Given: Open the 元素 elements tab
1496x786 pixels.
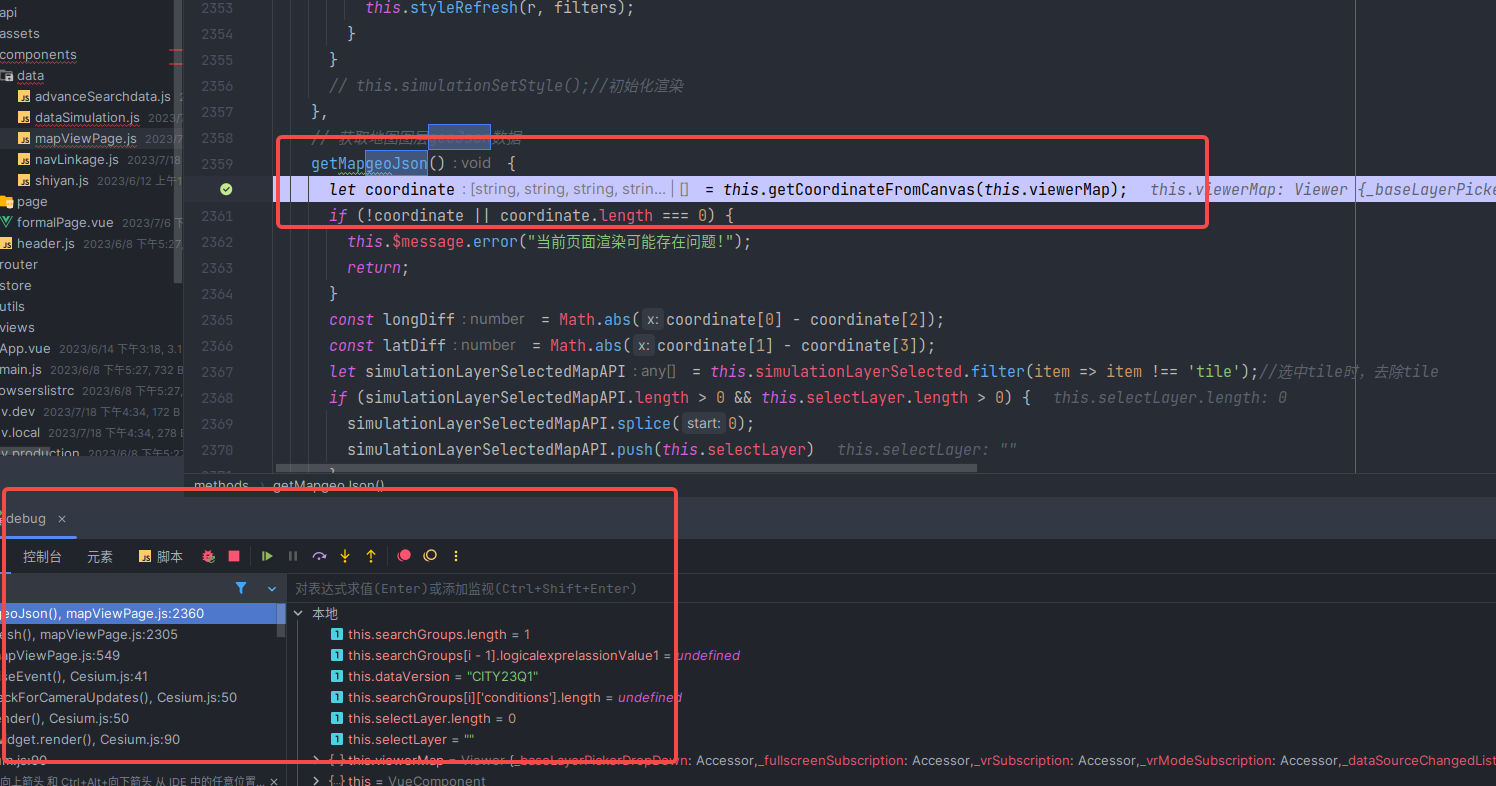Looking at the screenshot, I should [100, 557].
